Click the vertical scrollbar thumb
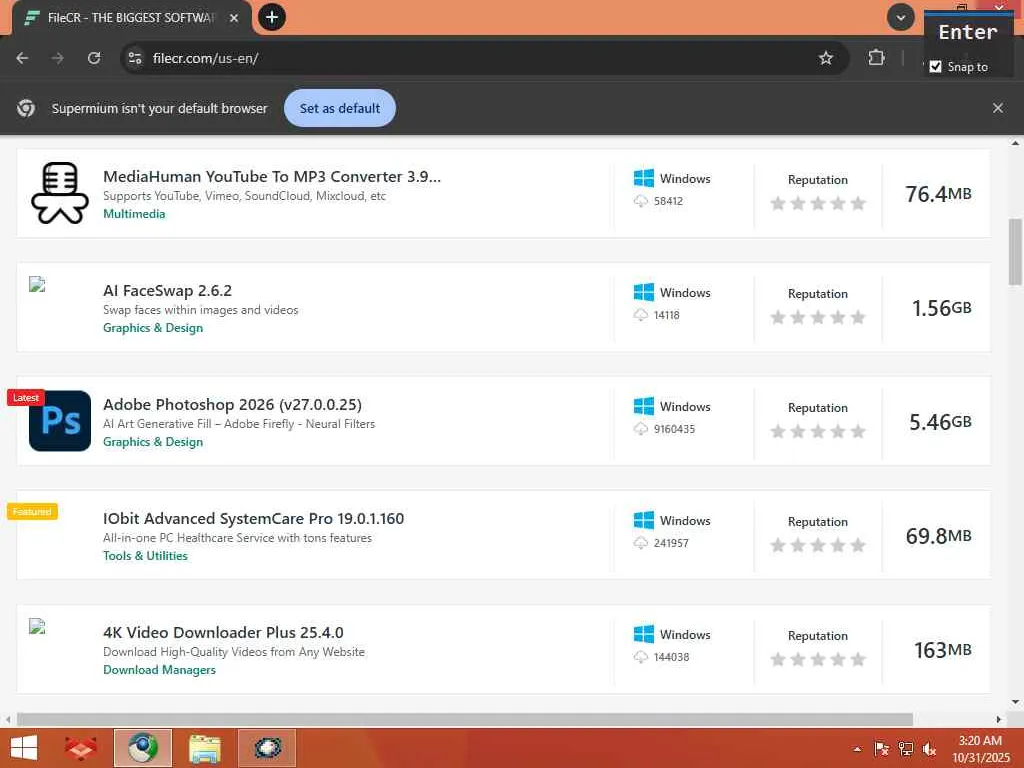1024x768 pixels. click(1015, 252)
